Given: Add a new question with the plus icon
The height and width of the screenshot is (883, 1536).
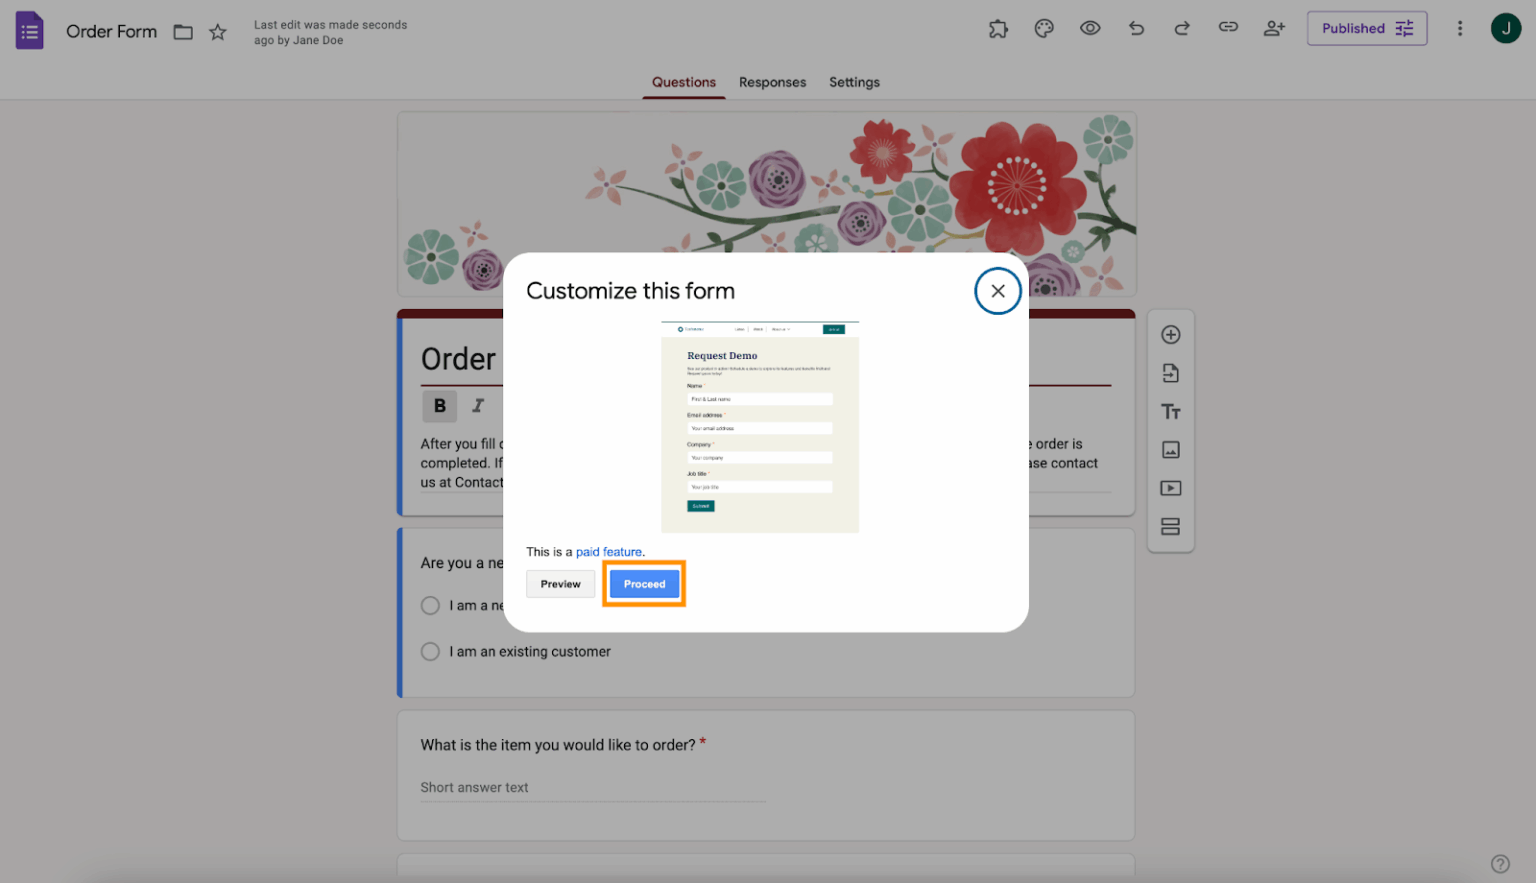Looking at the screenshot, I should click(1170, 335).
